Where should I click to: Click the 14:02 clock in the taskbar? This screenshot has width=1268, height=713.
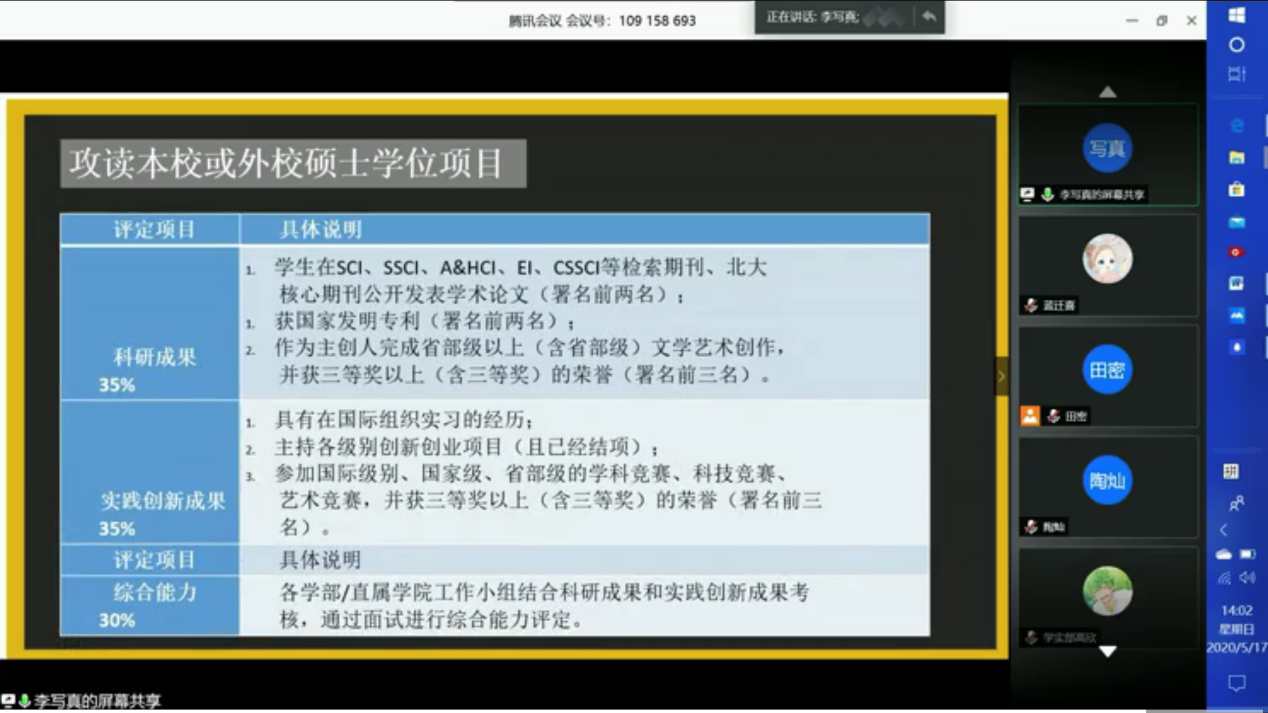click(1237, 610)
